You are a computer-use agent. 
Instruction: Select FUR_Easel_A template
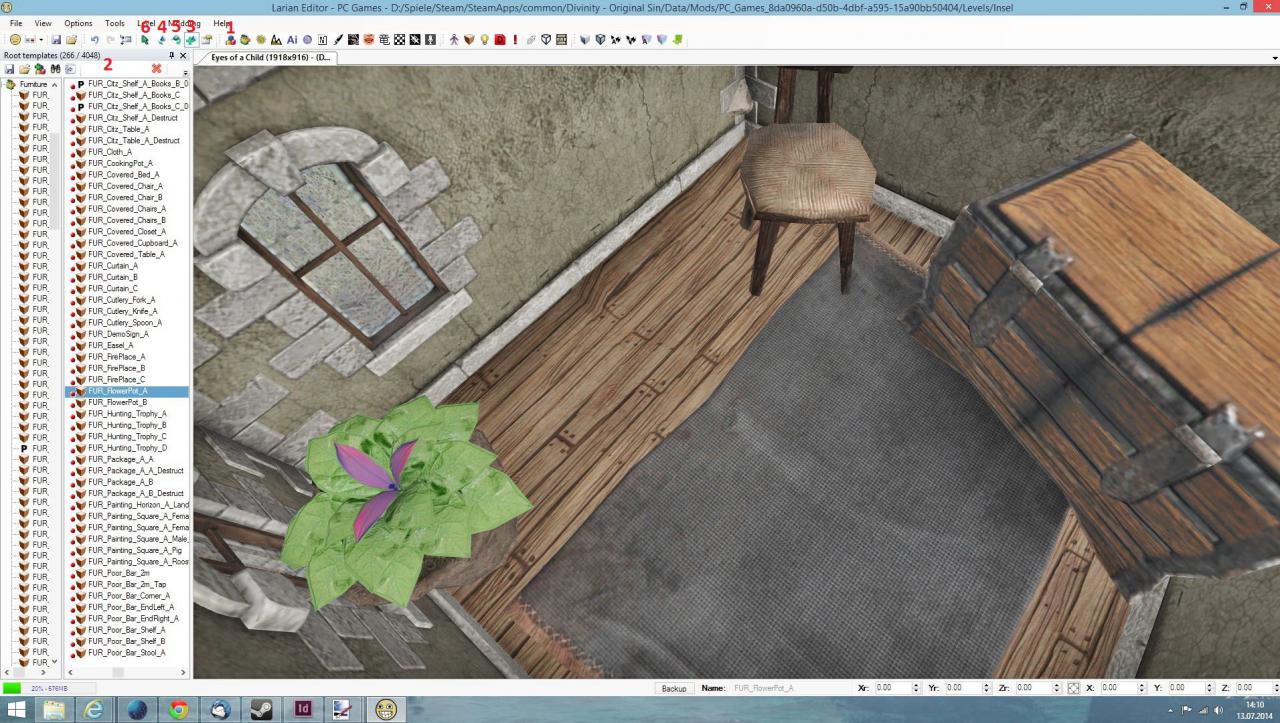110,345
